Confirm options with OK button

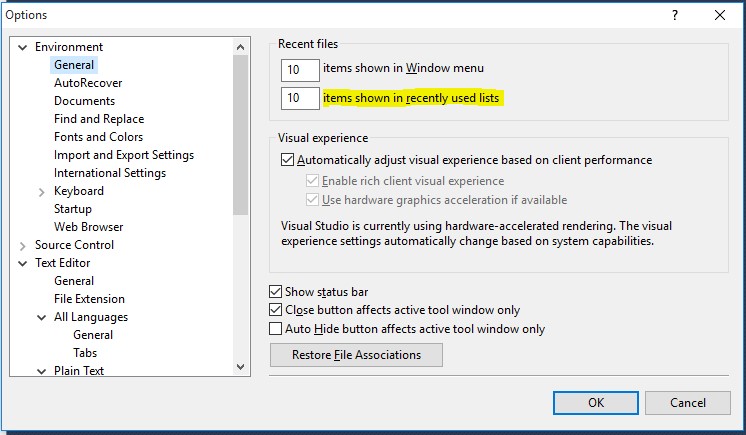(596, 403)
